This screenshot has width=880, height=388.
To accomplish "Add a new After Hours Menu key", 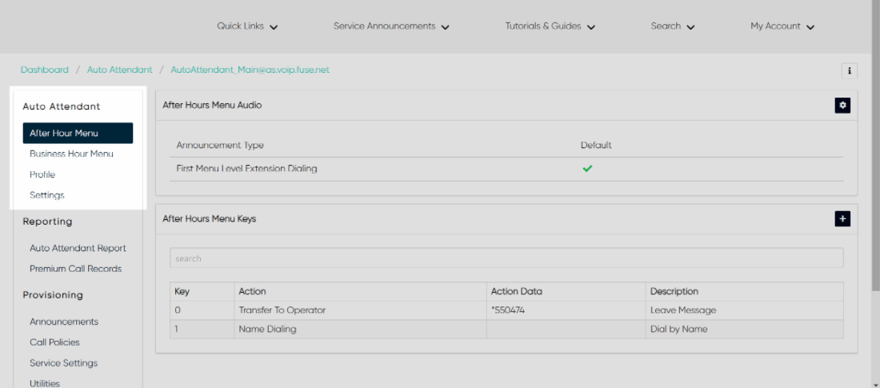I will click(x=842, y=218).
